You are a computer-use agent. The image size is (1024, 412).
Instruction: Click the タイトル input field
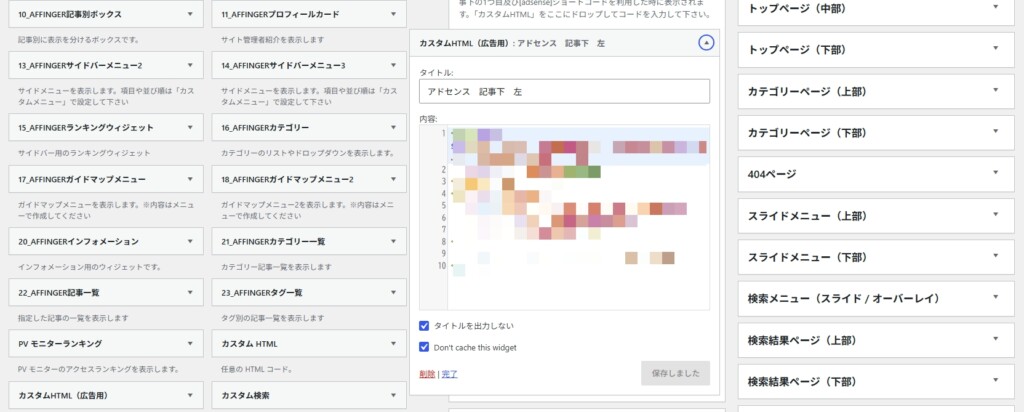tap(564, 91)
